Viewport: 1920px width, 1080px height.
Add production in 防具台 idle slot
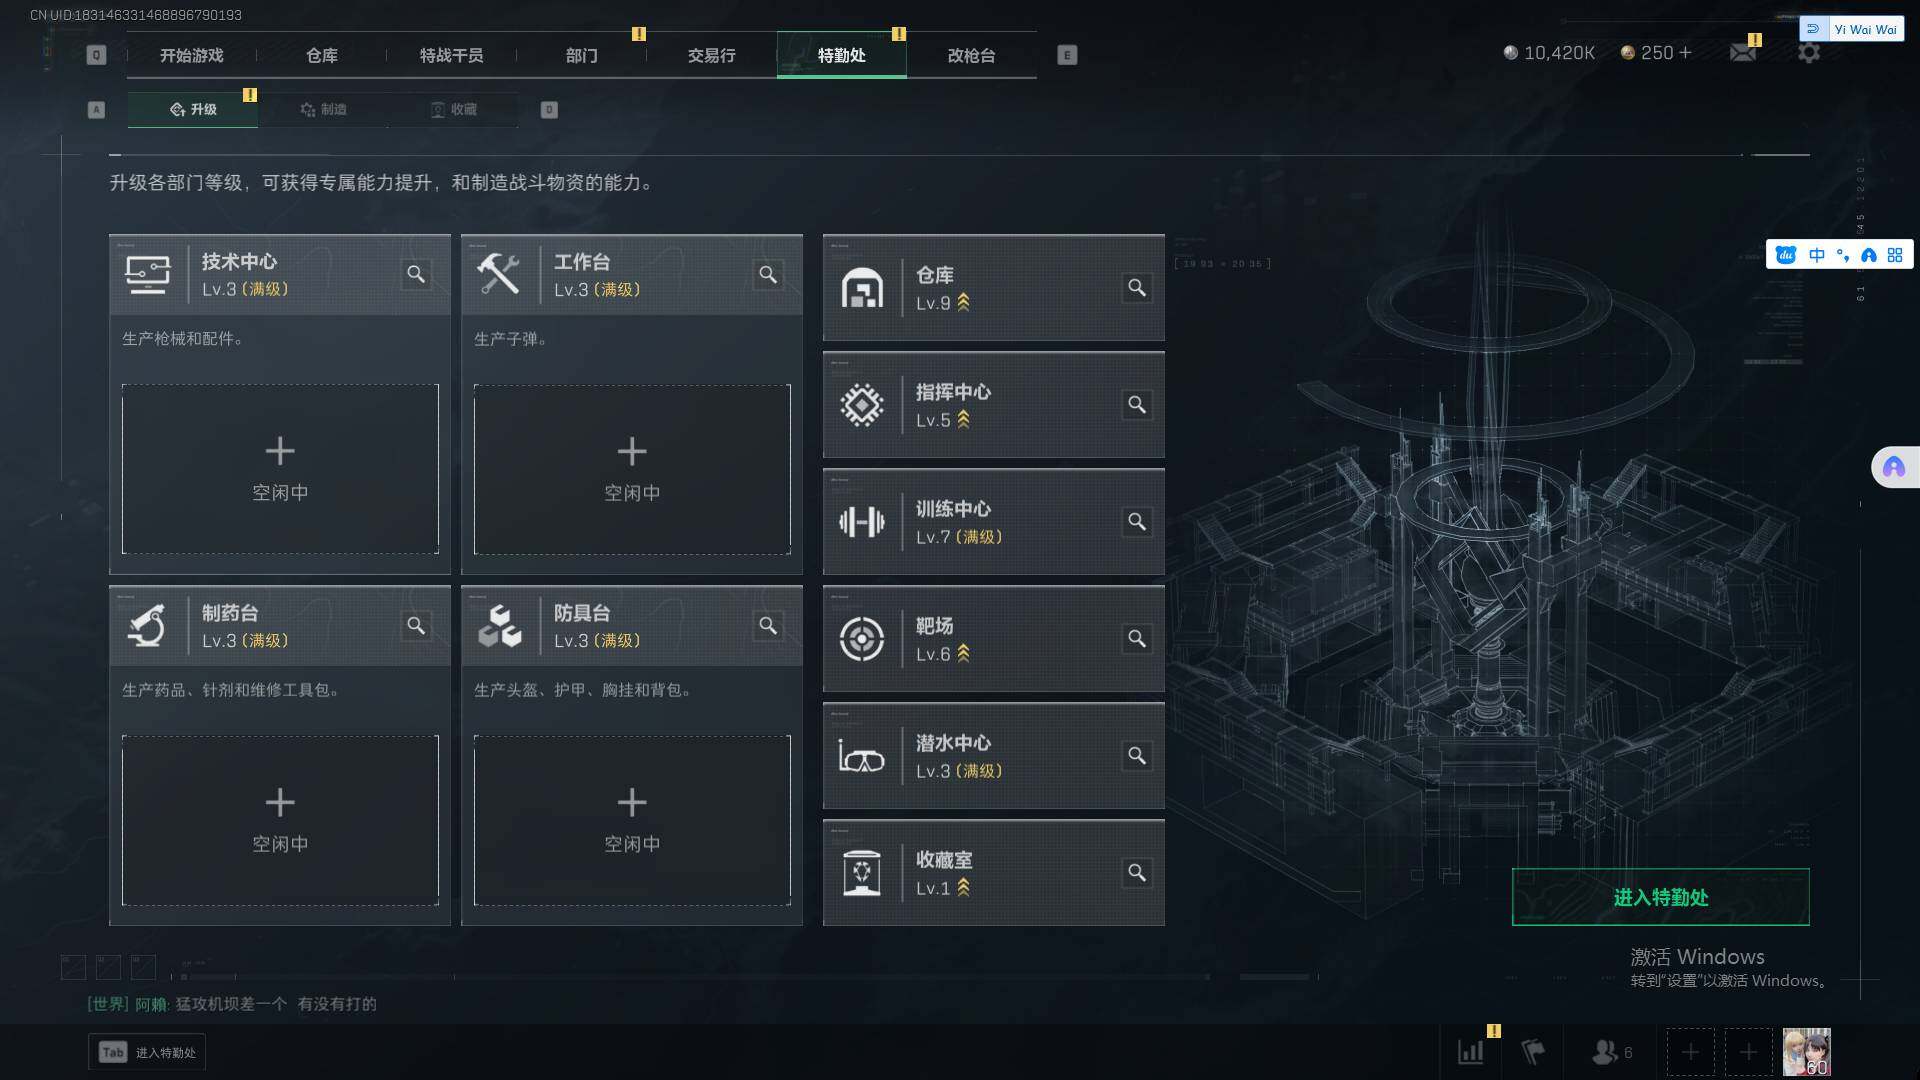(632, 820)
